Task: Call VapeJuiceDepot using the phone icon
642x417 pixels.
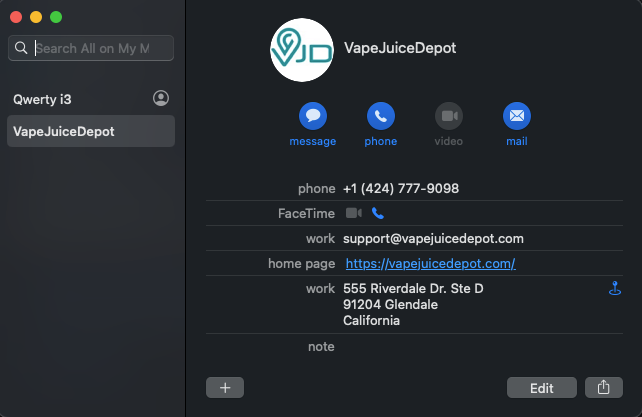Action: pyautogui.click(x=381, y=116)
